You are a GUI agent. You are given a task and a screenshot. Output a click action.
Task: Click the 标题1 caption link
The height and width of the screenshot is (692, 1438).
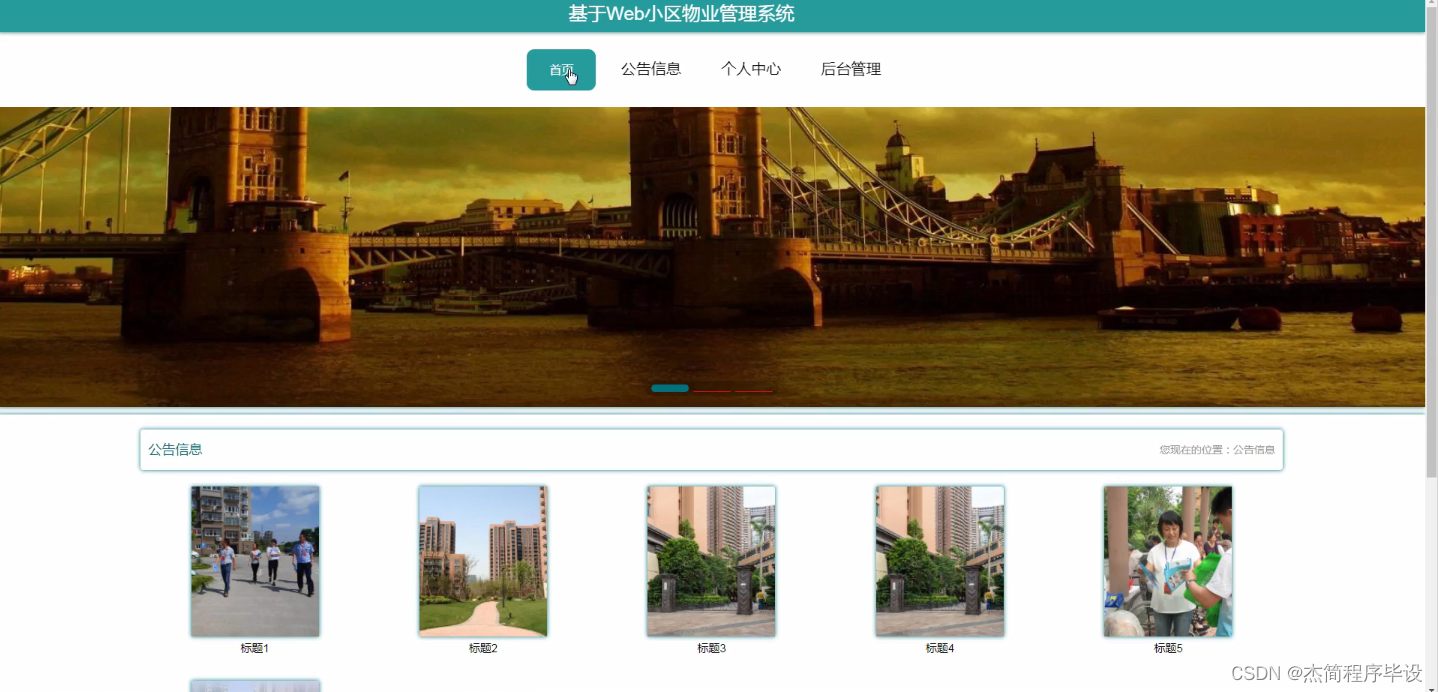click(254, 648)
